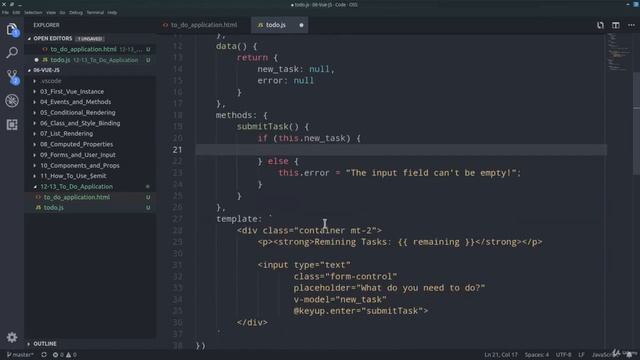Screen dimensions: 640x360
Task: Expand the 07_List_Rendering folder
Action: click(67, 133)
